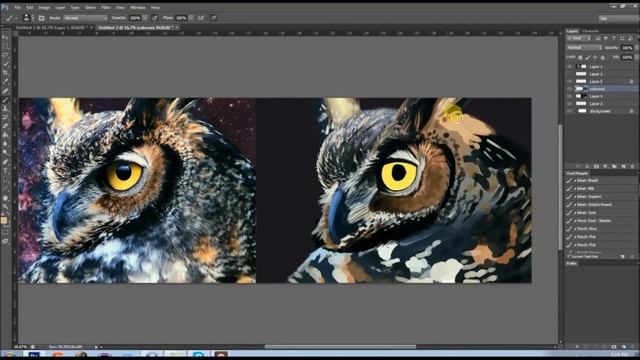
Task: Filter layers by adjustment layers icon
Action: coord(606,38)
